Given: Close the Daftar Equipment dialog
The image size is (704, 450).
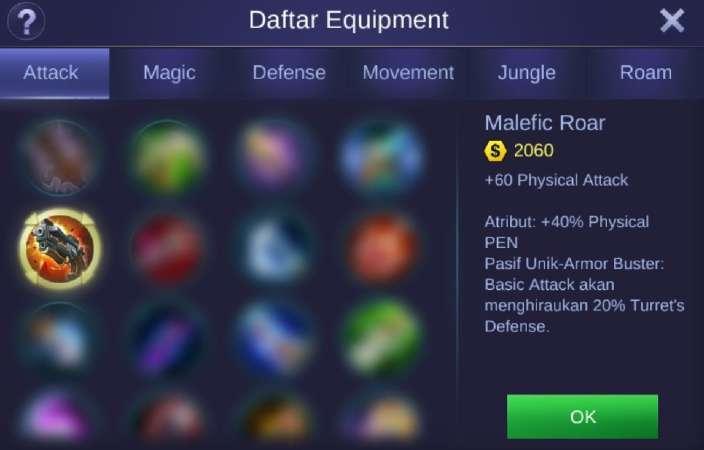Looking at the screenshot, I should click(x=672, y=21).
